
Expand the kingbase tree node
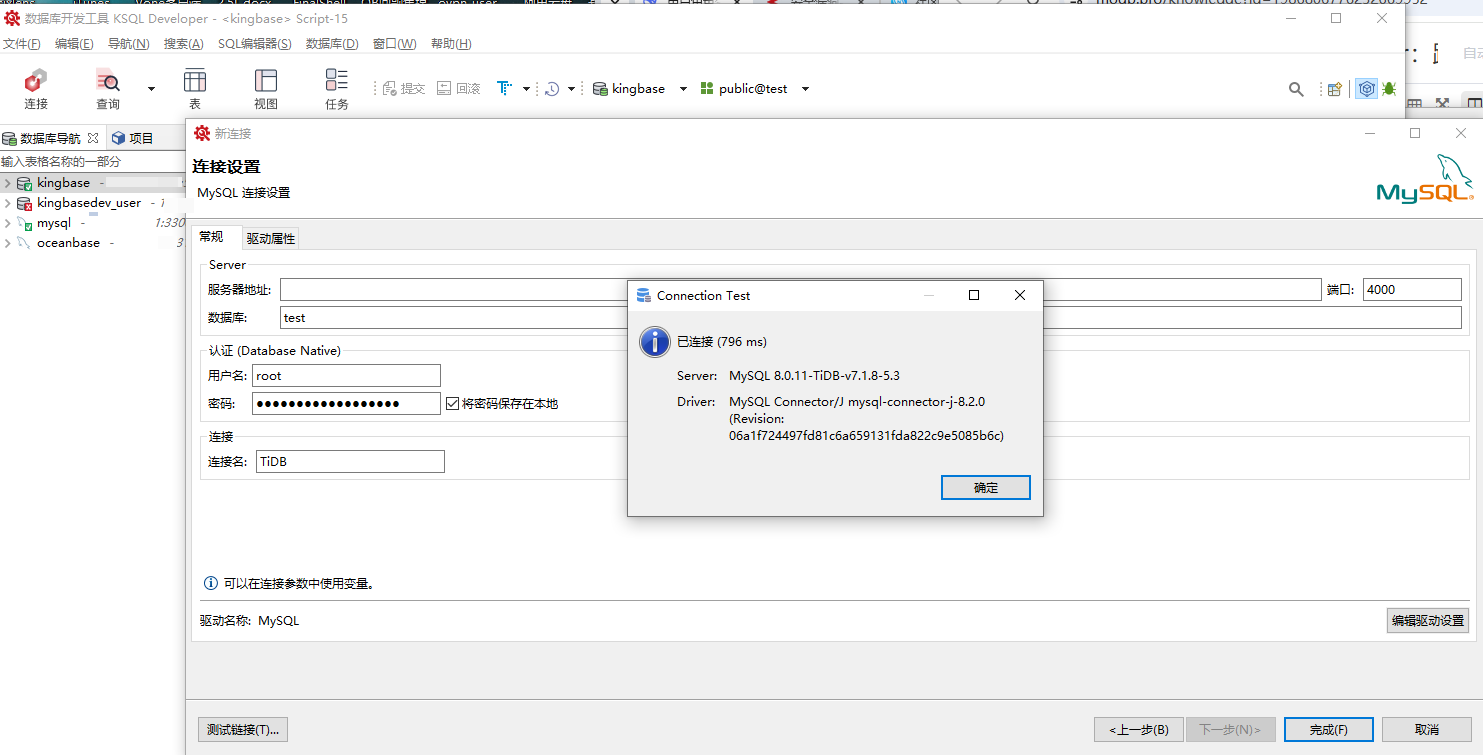[8, 184]
